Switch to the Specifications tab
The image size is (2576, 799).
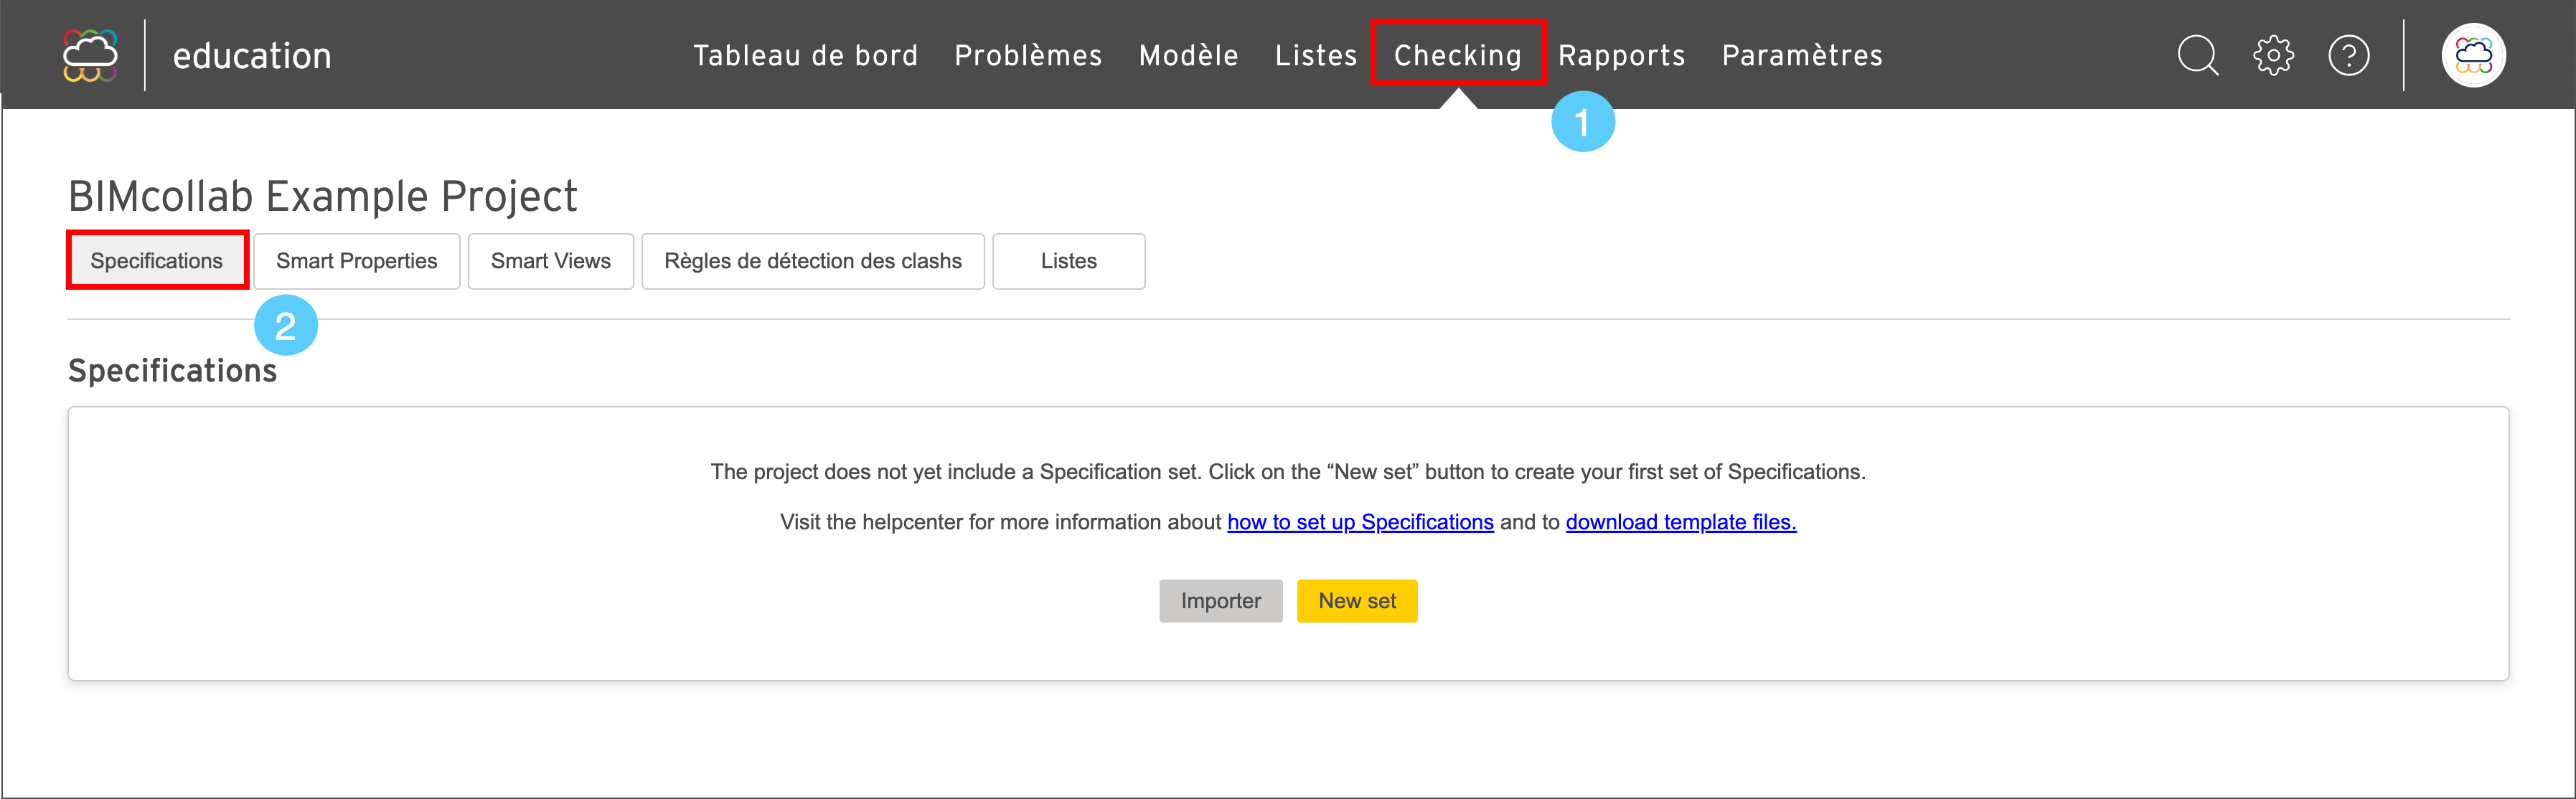click(x=157, y=261)
